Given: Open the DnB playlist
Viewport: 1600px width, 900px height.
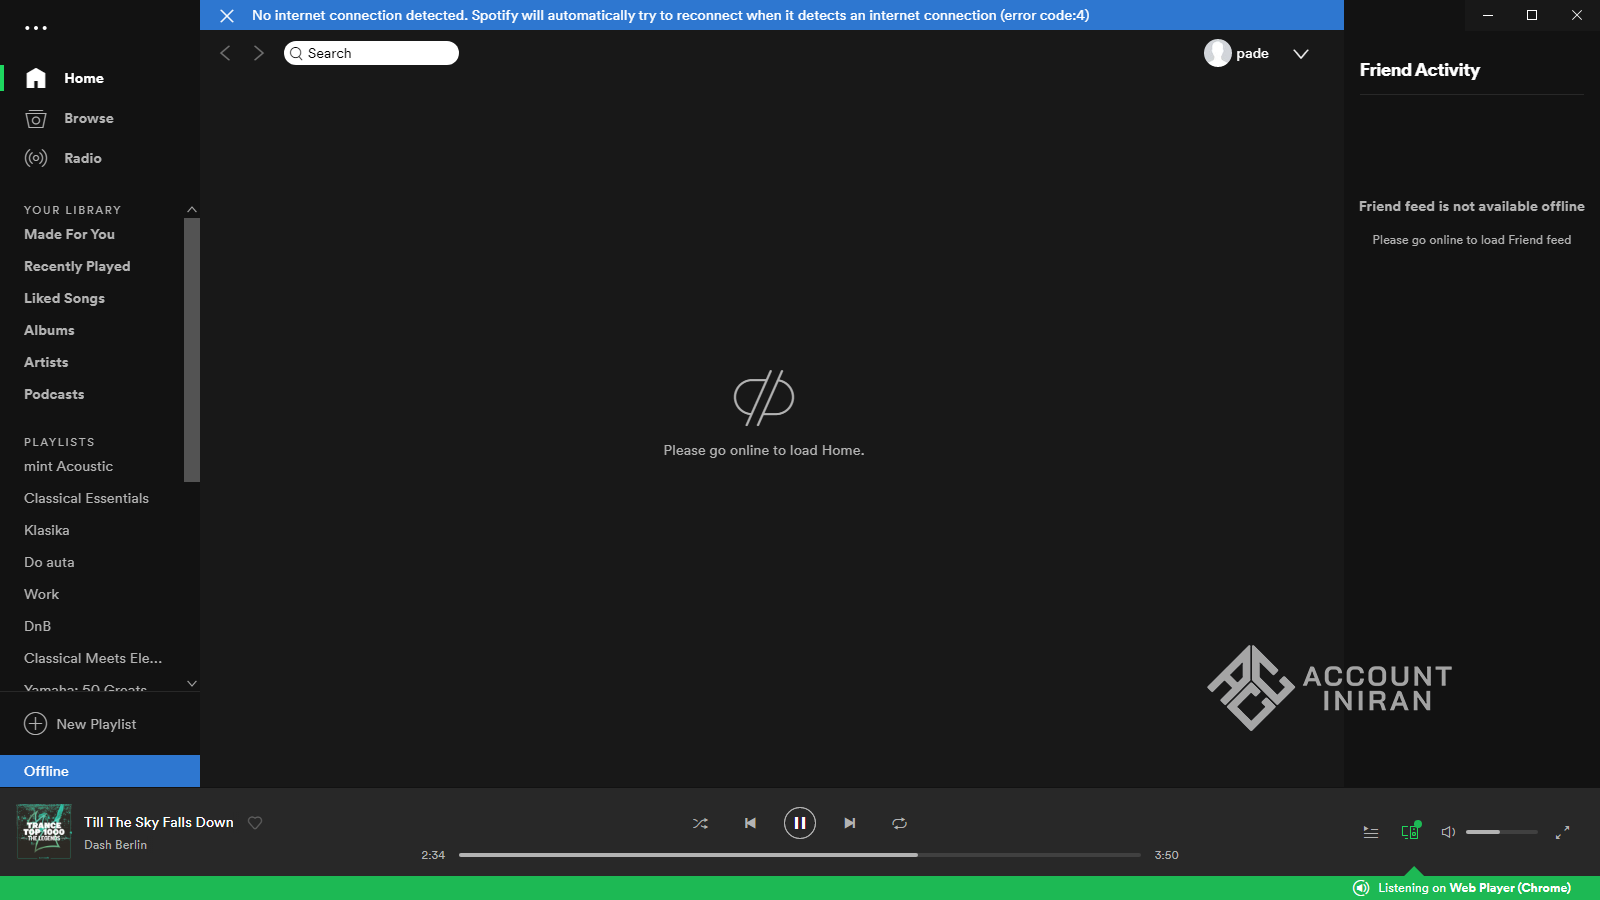Looking at the screenshot, I should [37, 626].
